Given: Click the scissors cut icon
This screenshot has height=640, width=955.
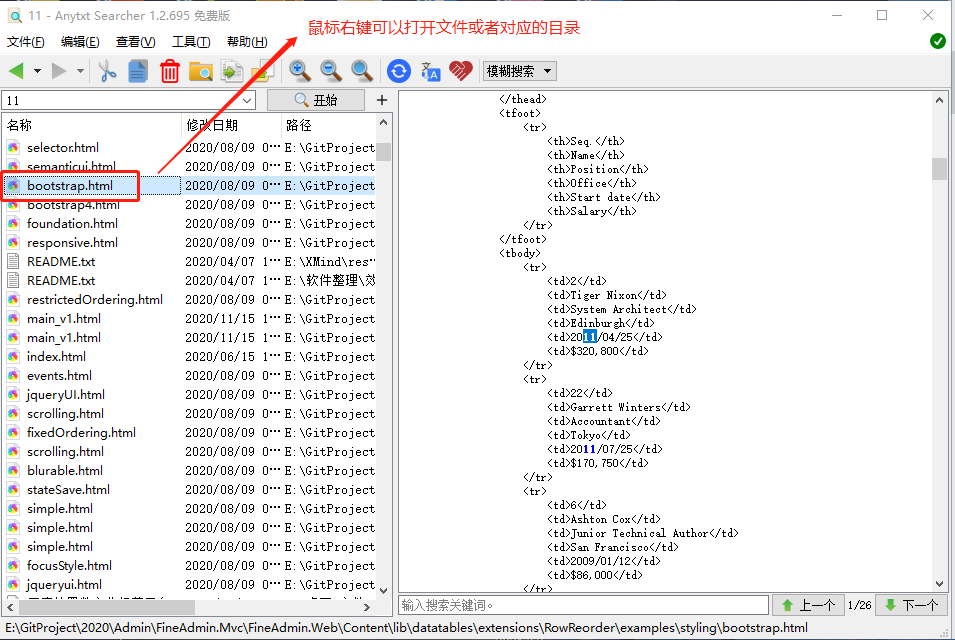Looking at the screenshot, I should [x=107, y=71].
